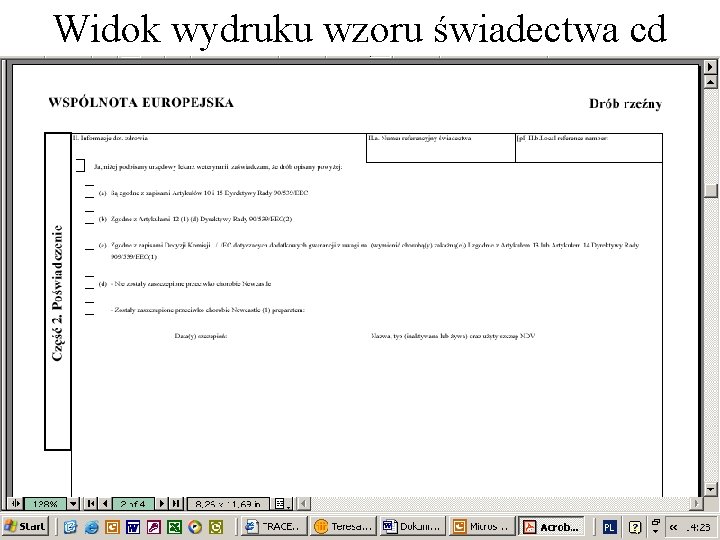
Task: Click line (c) about Decyzji Komisji
Action: tap(369, 251)
